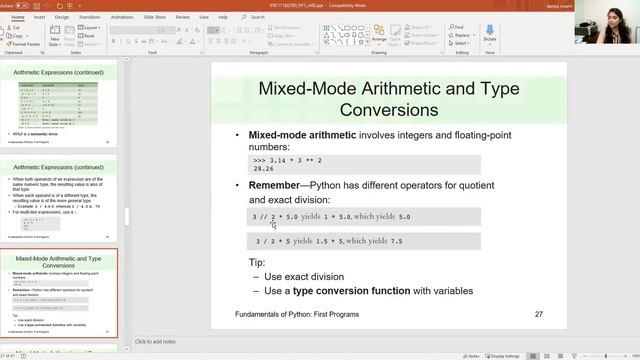The image size is (640, 360).
Task: Select Mixed-Mode Arithmetic slide thumbnail
Action: (59, 293)
